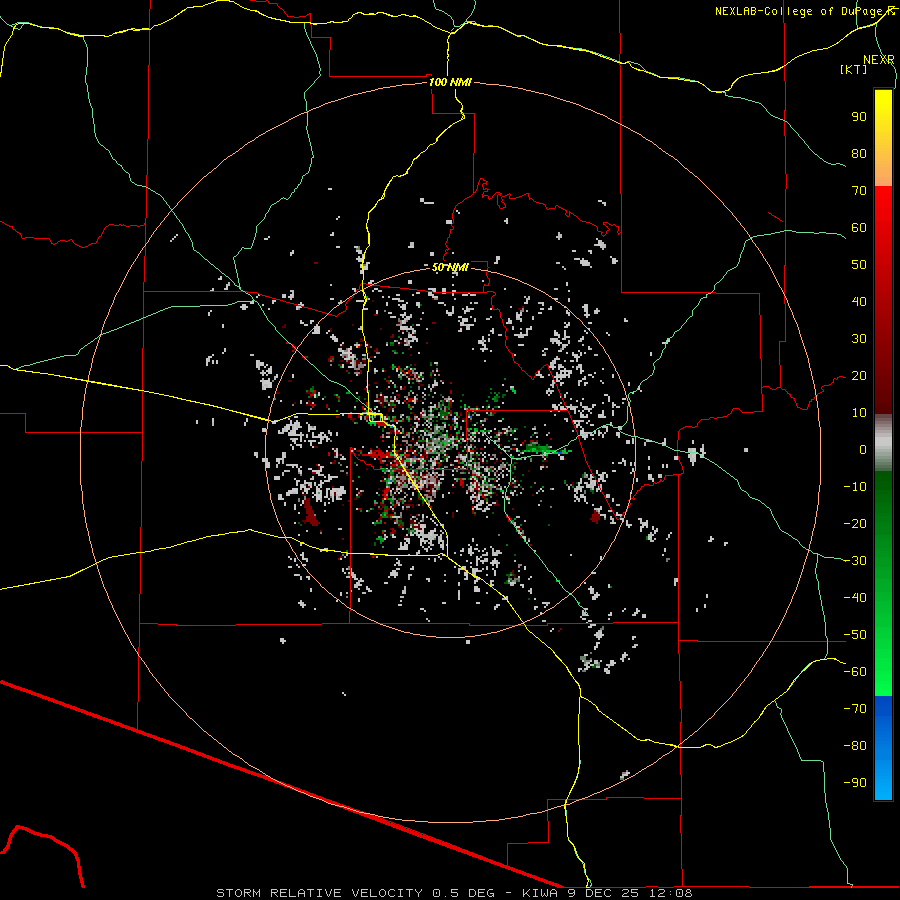The height and width of the screenshot is (900, 900).
Task: Click the 50 value on velocity scale
Action: point(859,265)
